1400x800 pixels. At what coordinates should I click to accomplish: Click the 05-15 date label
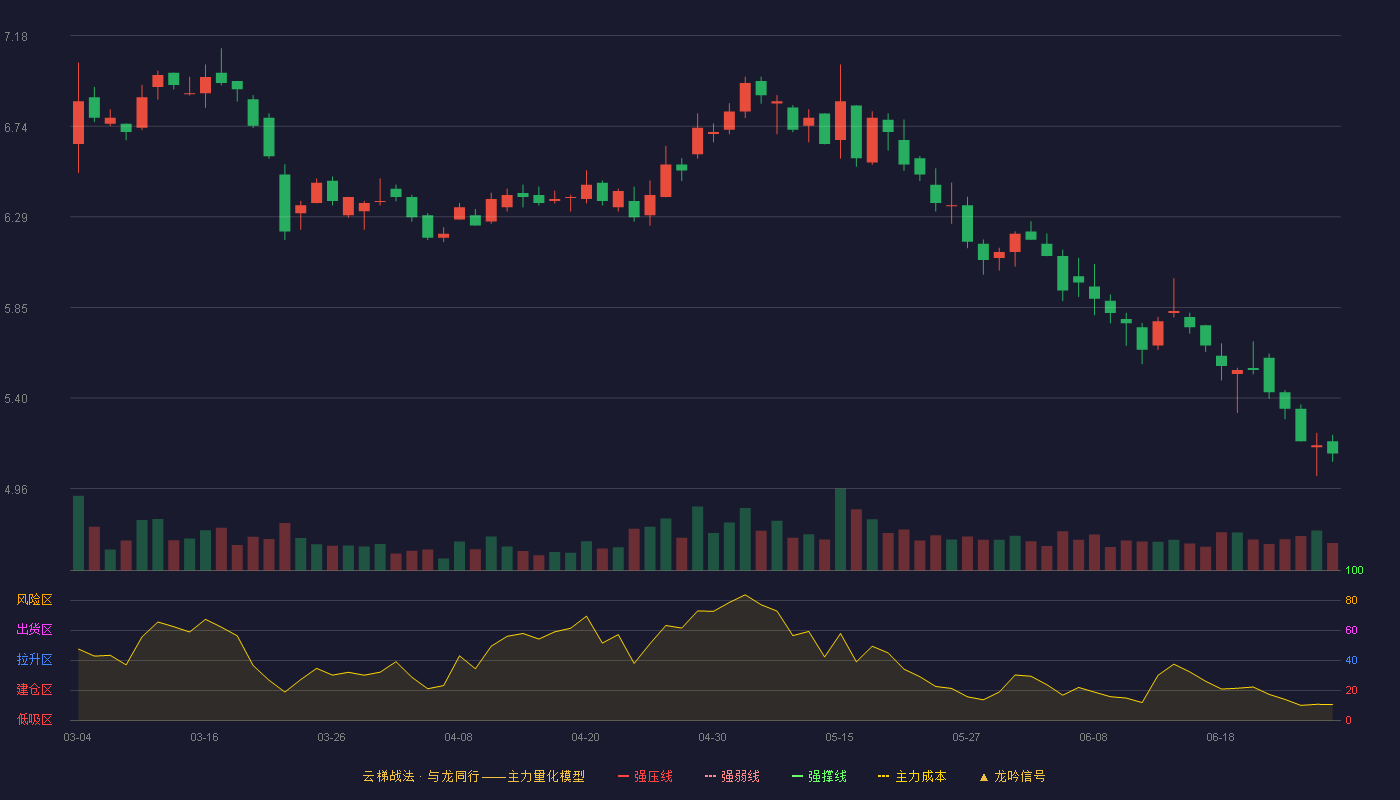click(839, 737)
